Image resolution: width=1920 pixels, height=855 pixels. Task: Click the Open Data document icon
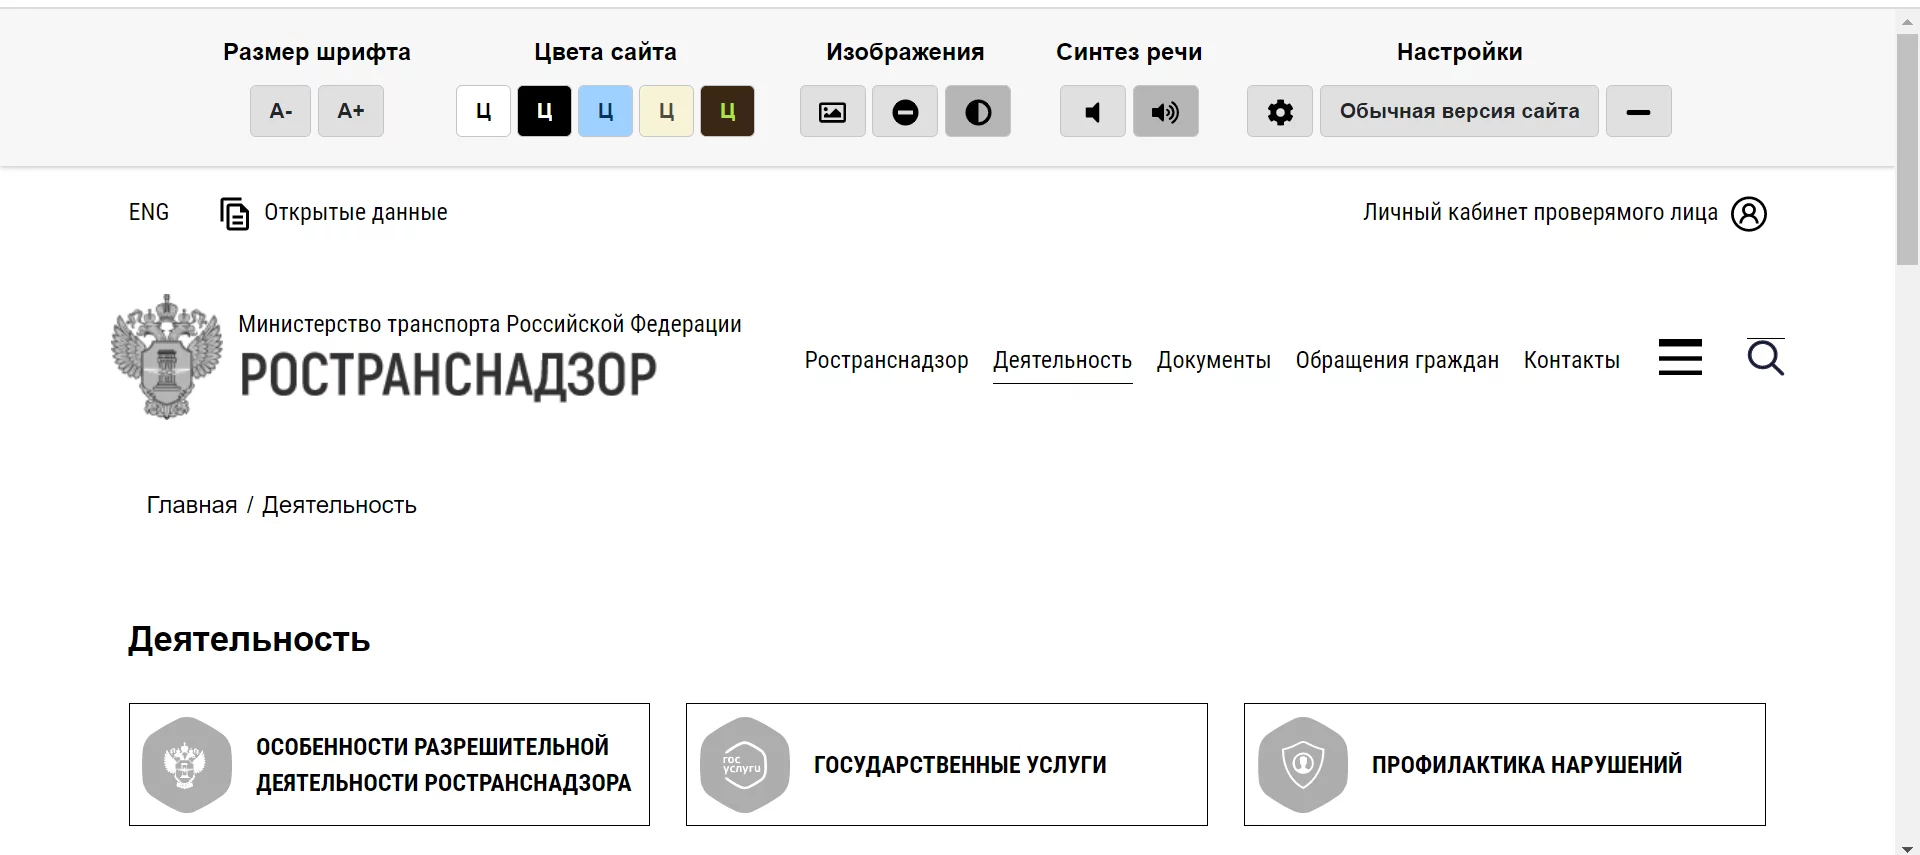click(234, 213)
